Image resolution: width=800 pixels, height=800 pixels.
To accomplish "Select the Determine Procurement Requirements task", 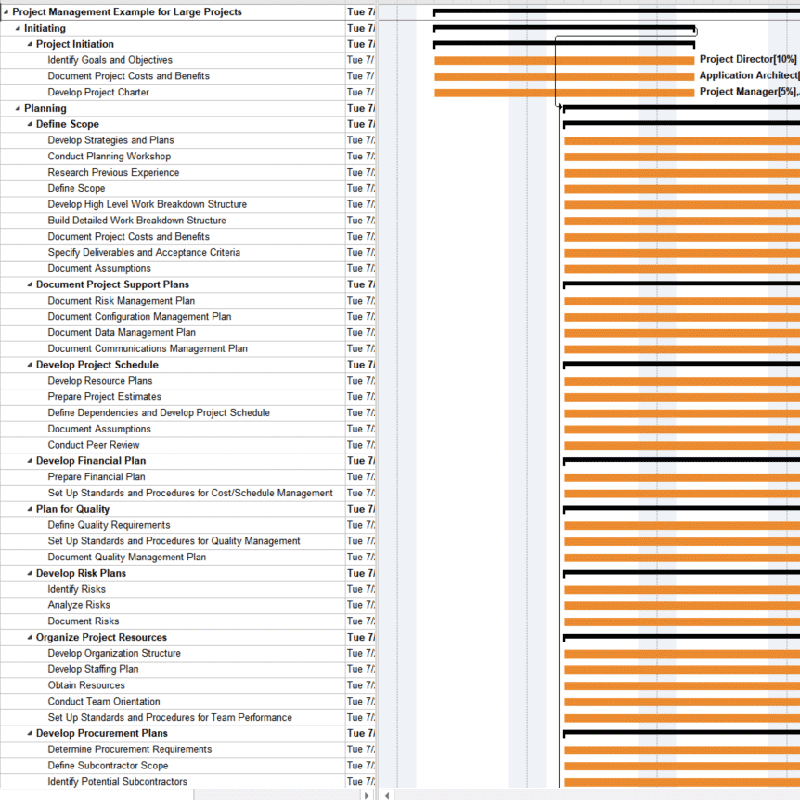I will (x=130, y=749).
